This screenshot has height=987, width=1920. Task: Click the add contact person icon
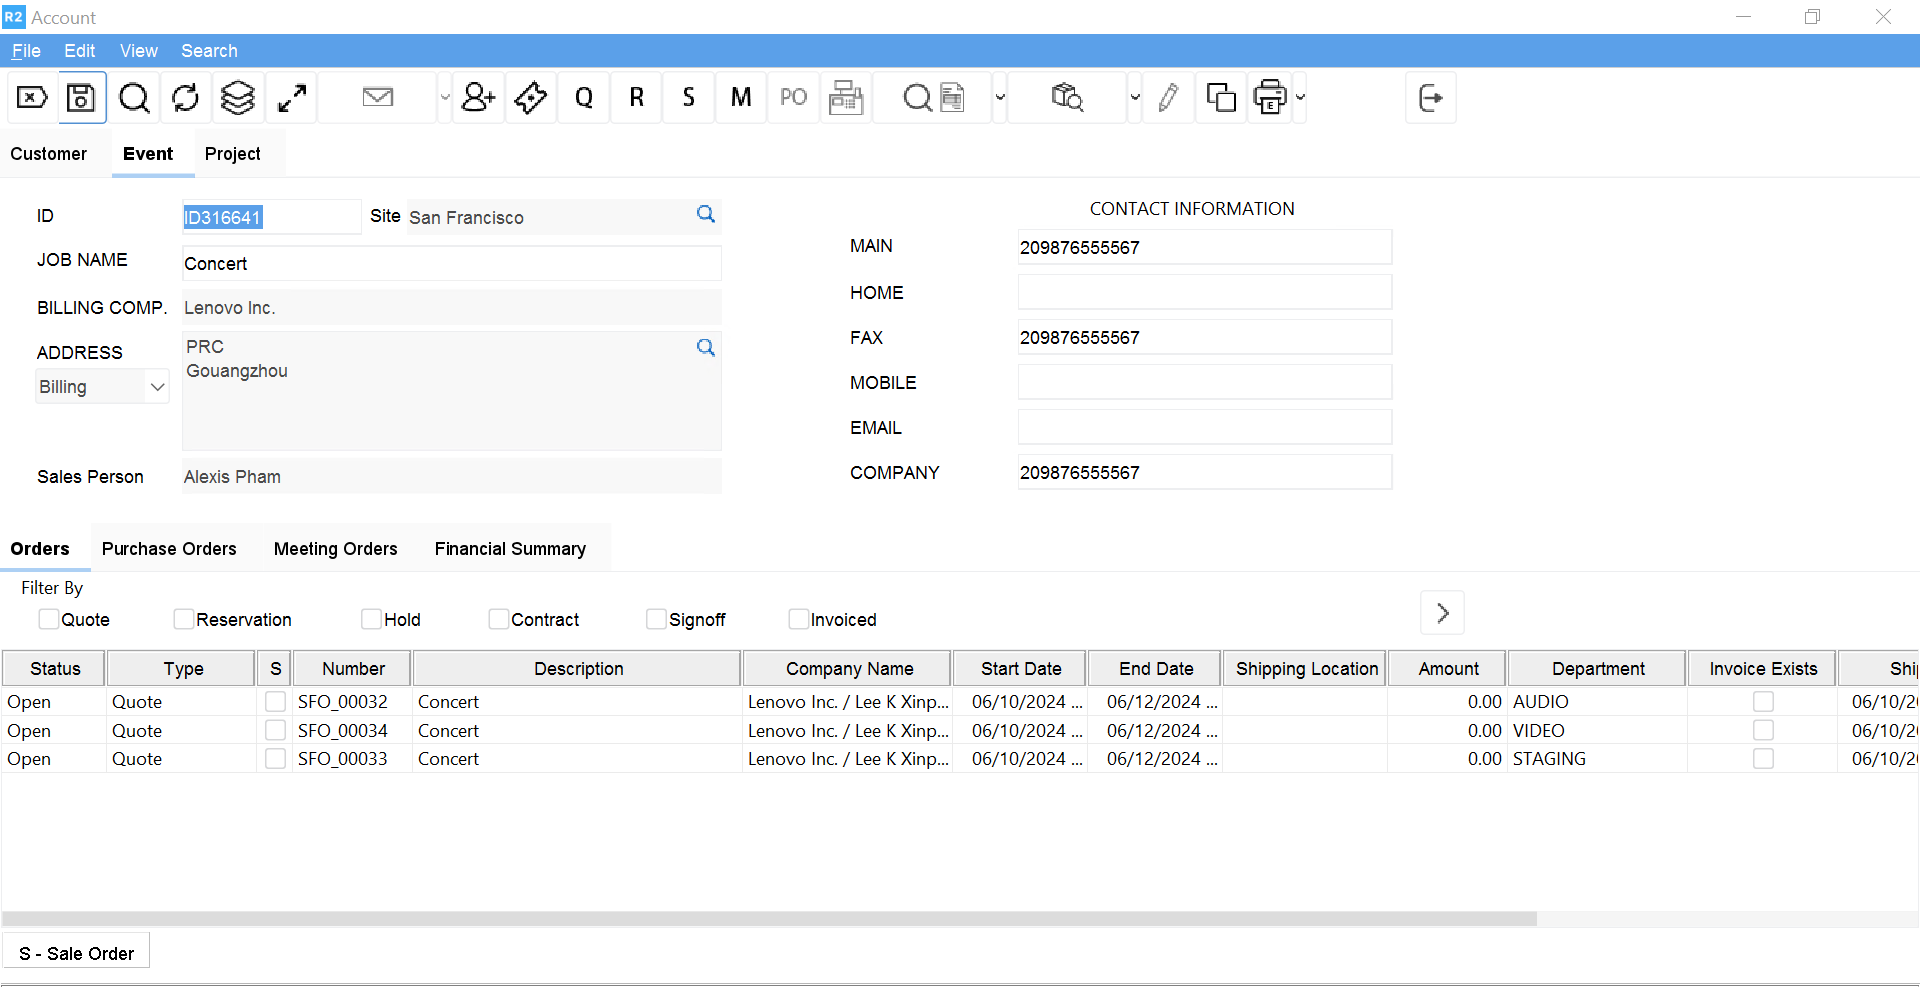pyautogui.click(x=478, y=98)
